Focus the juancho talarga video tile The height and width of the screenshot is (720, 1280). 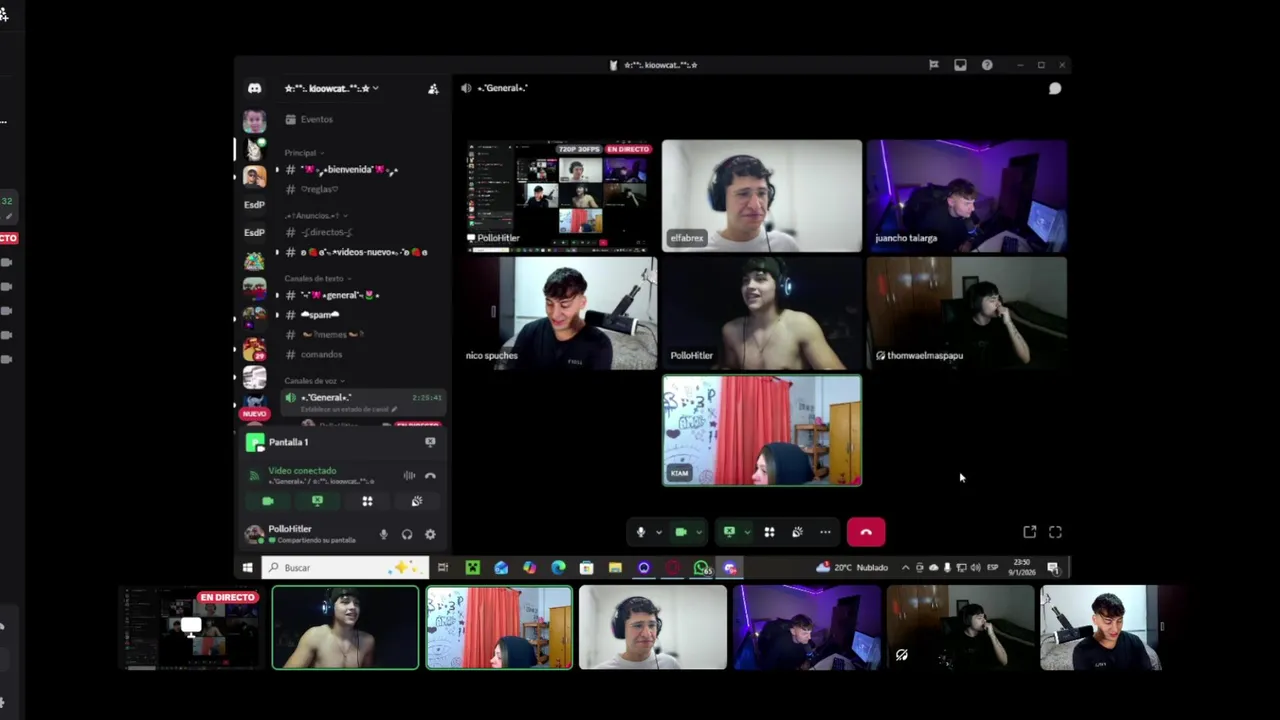(967, 196)
